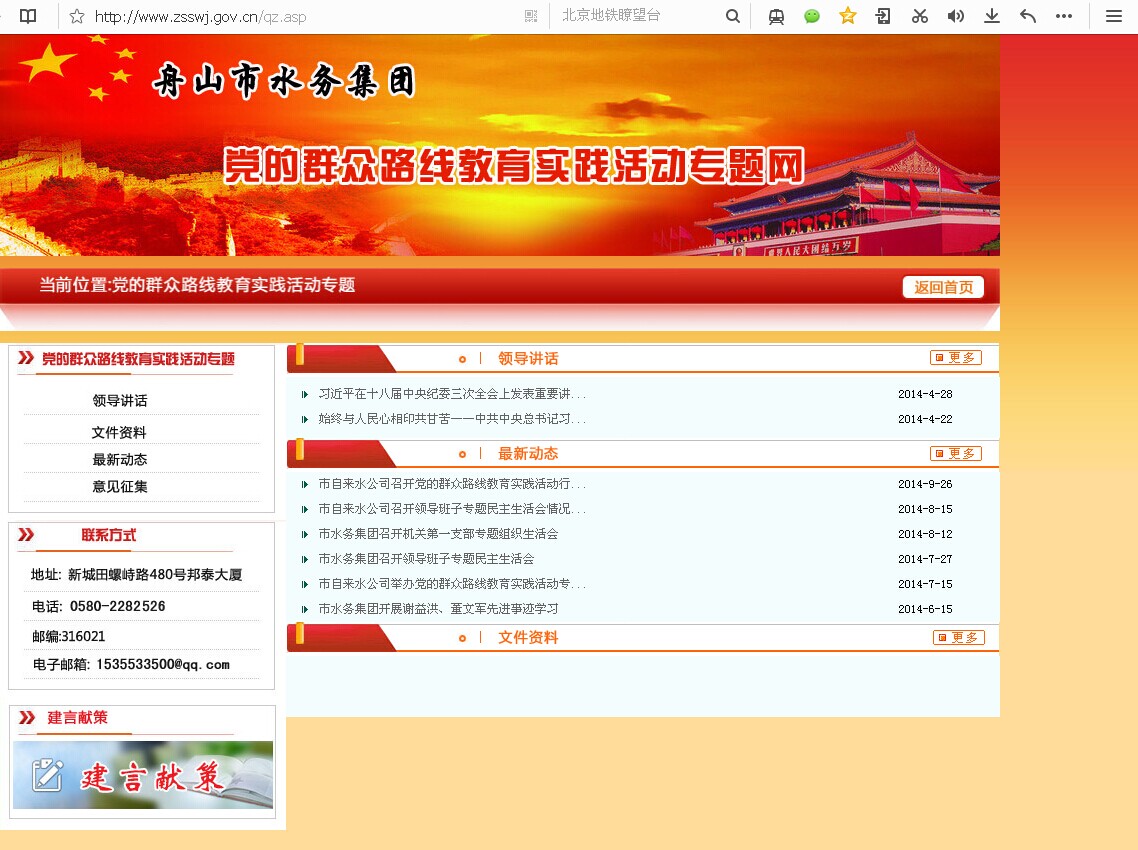Click 更多 button in 文件资料 section

click(x=959, y=637)
